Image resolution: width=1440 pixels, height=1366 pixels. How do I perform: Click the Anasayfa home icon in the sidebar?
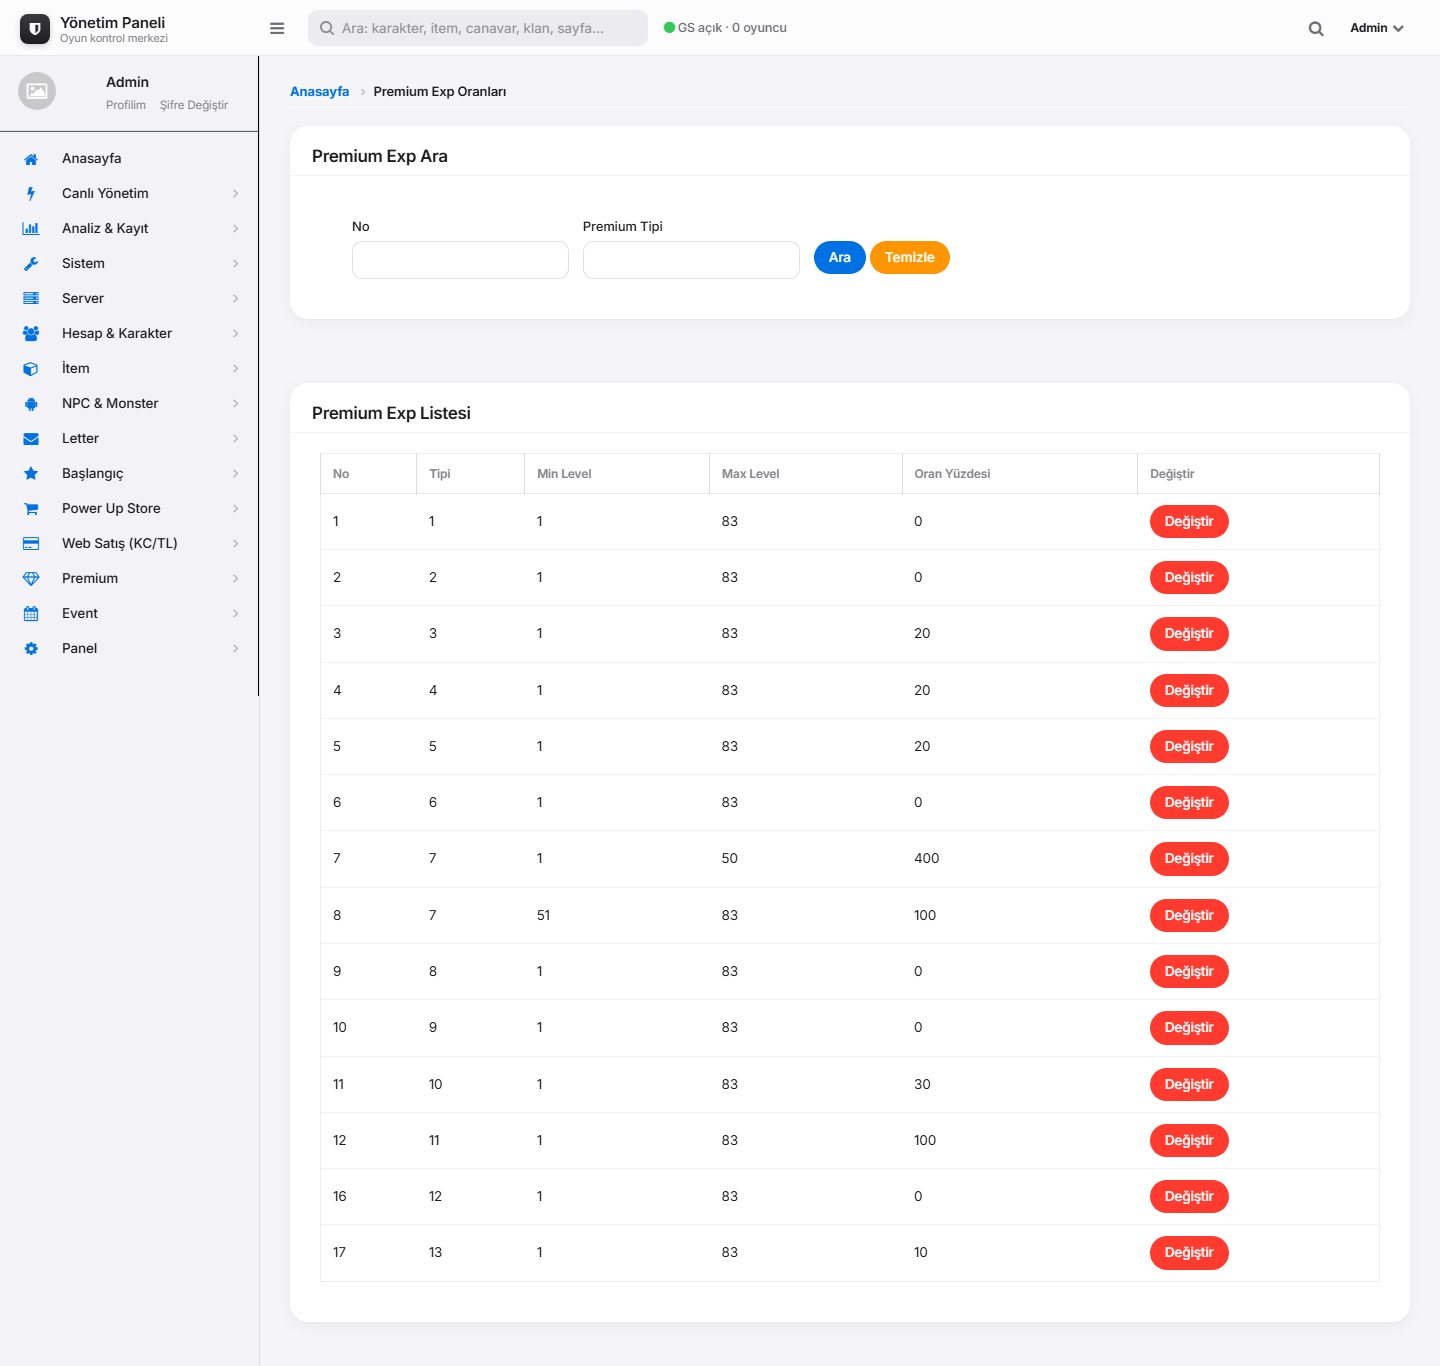coord(31,159)
